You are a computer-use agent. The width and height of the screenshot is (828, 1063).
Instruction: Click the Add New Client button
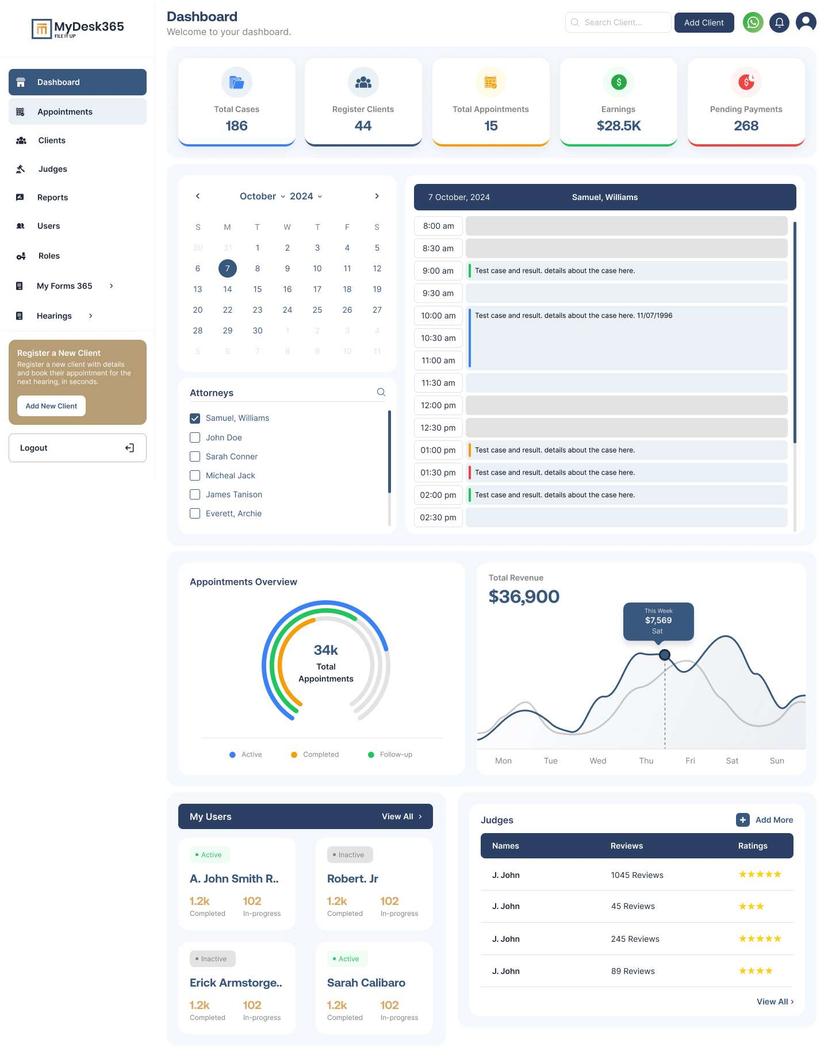pyautogui.click(x=51, y=406)
